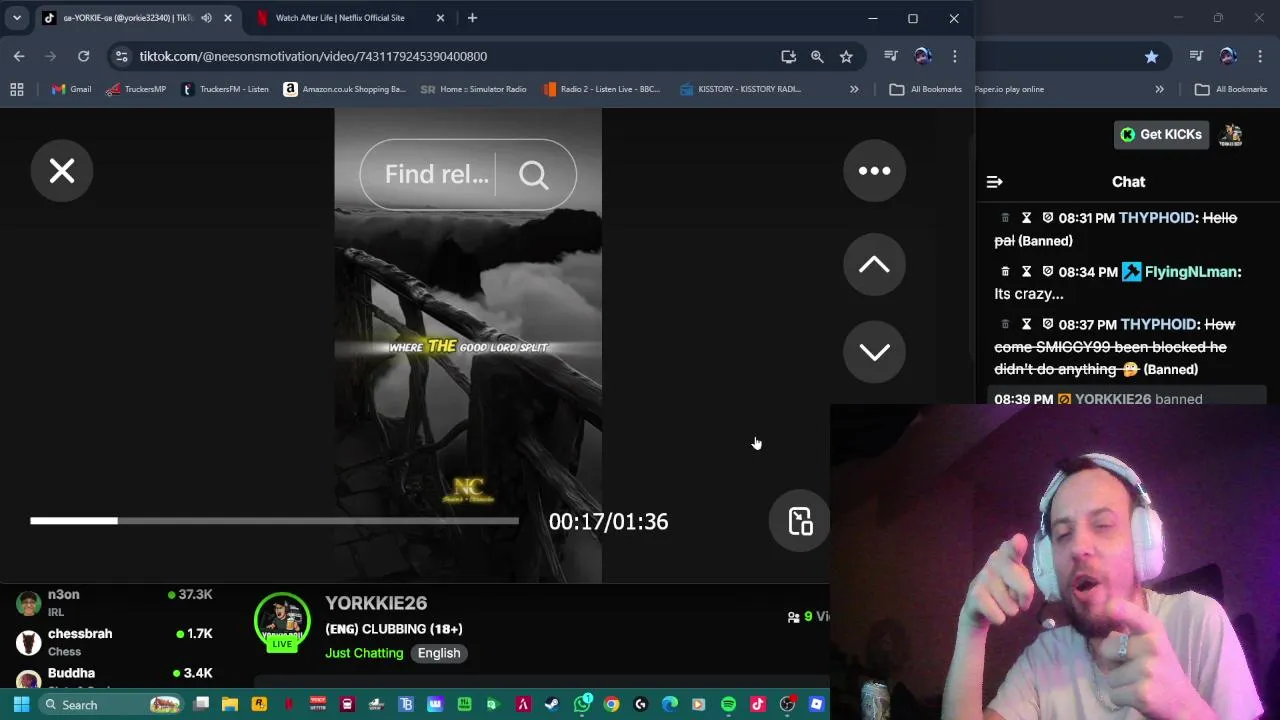Go back in browser history
The image size is (1280, 720).
coord(19,56)
